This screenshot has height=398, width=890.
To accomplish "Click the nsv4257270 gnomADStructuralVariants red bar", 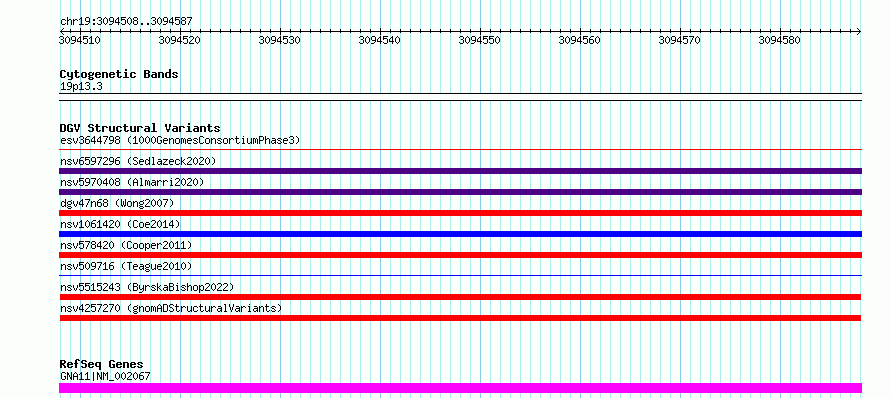I will point(460,318).
